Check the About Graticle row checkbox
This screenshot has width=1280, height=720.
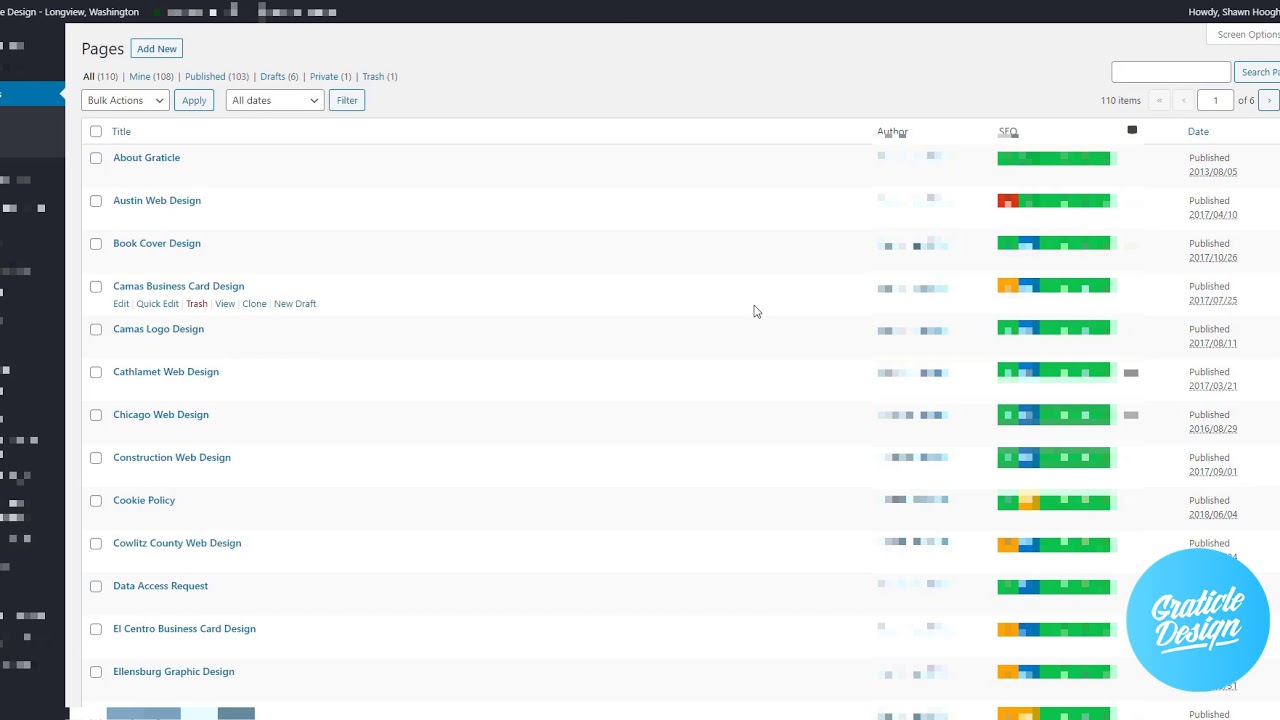point(96,158)
